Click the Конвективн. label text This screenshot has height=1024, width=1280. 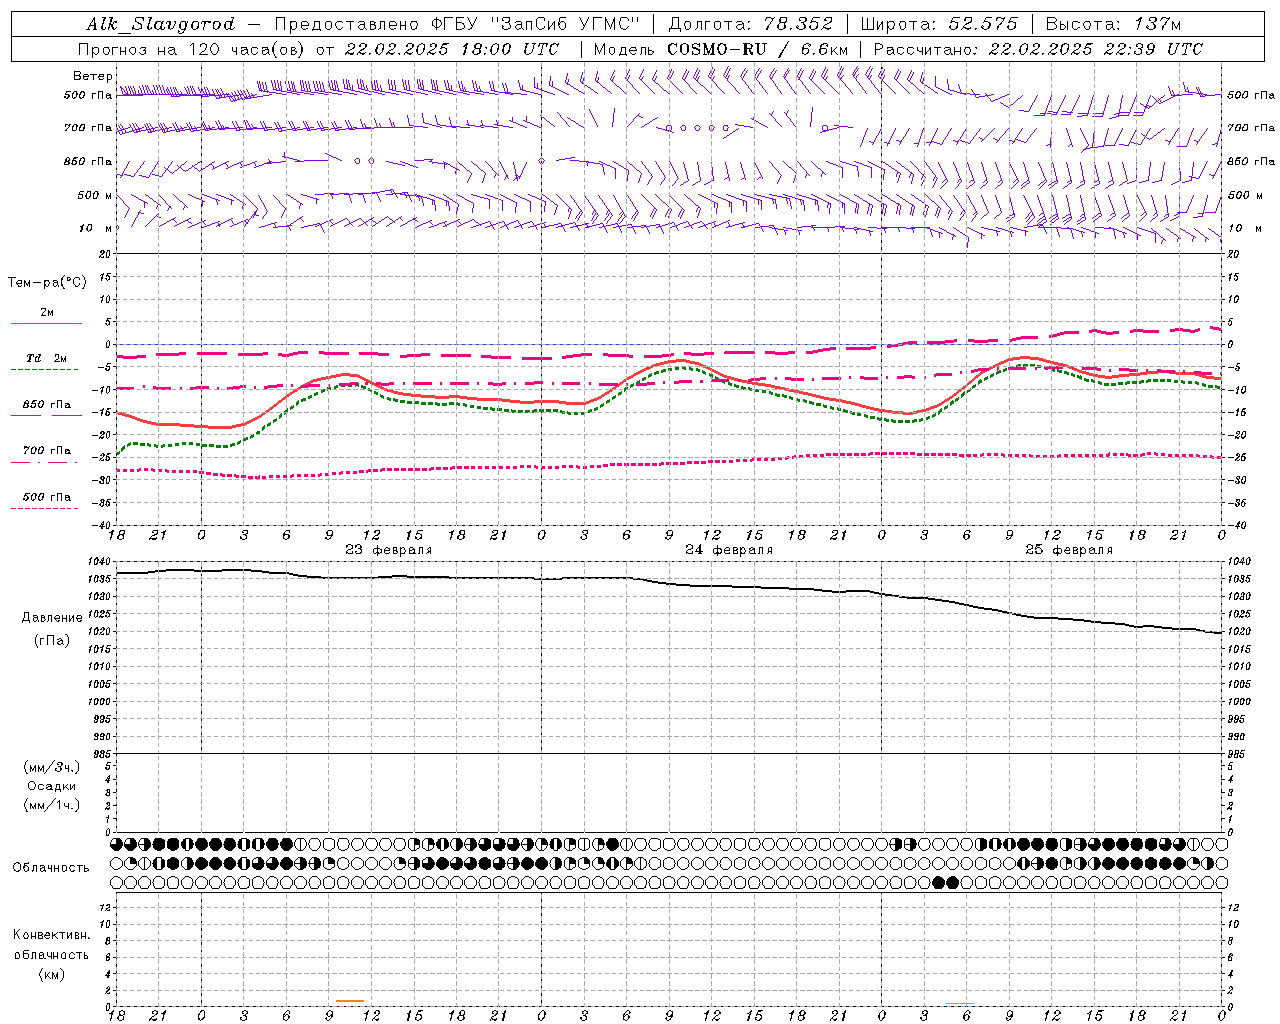click(51, 935)
